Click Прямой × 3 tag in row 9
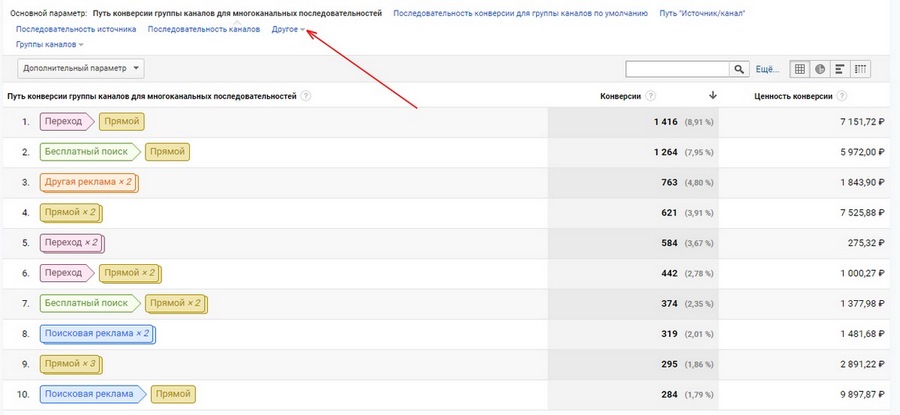Viewport: 900px width, 415px height. coord(71,364)
